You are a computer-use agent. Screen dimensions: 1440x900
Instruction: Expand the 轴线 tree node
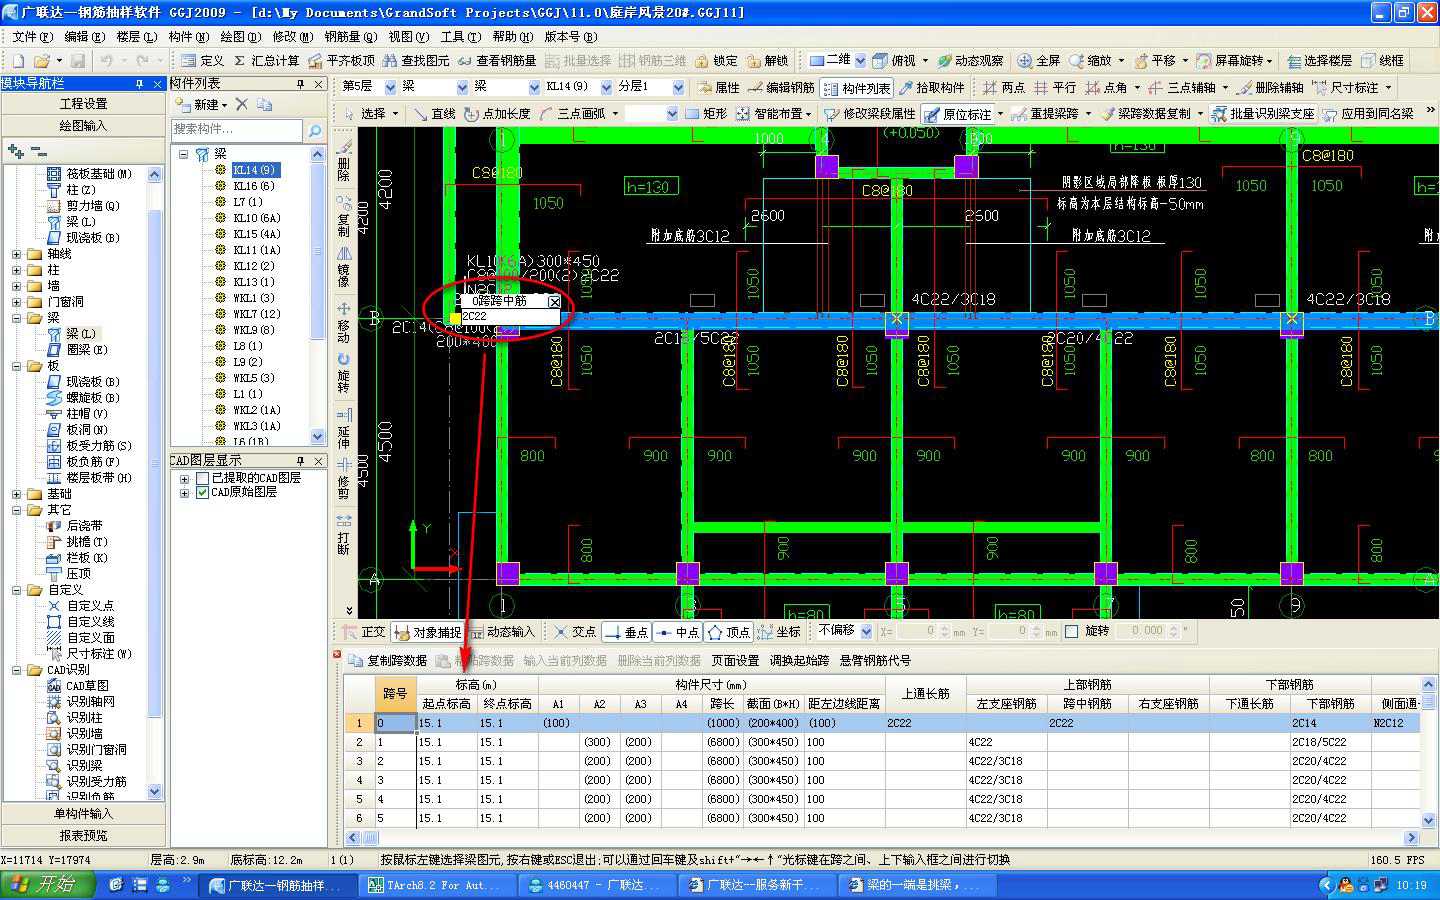tap(17, 254)
